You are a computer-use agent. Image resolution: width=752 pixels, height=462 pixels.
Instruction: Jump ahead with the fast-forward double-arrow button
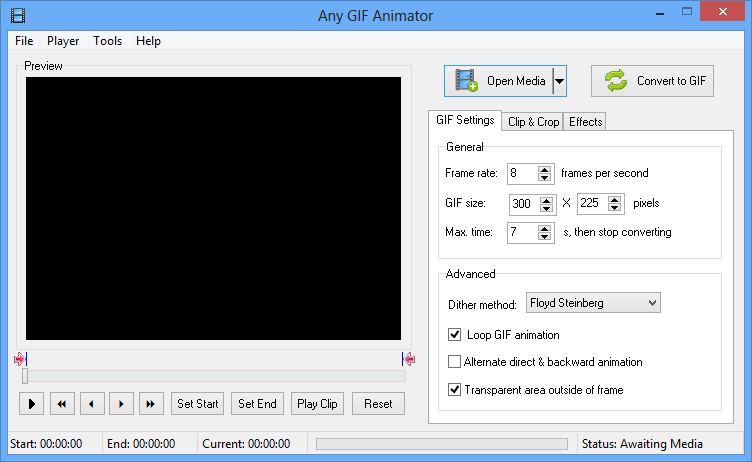[x=151, y=403]
